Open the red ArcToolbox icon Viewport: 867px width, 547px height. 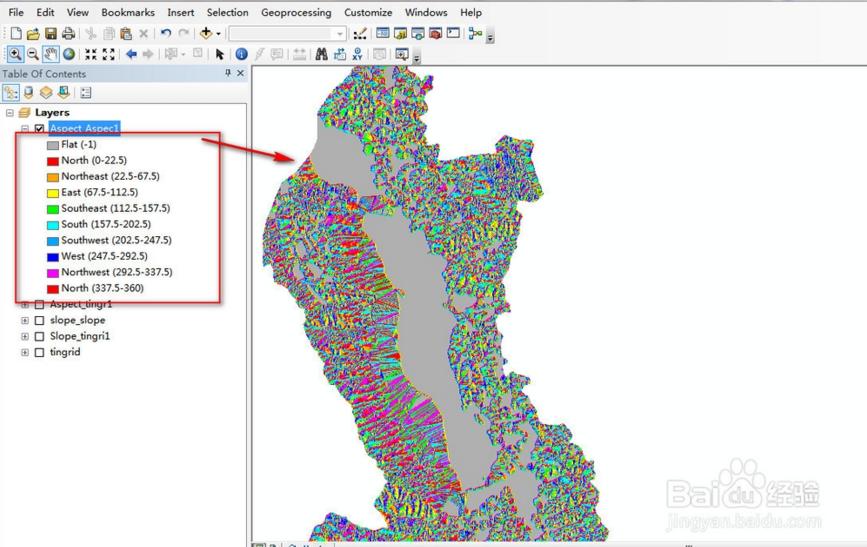pyautogui.click(x=436, y=33)
